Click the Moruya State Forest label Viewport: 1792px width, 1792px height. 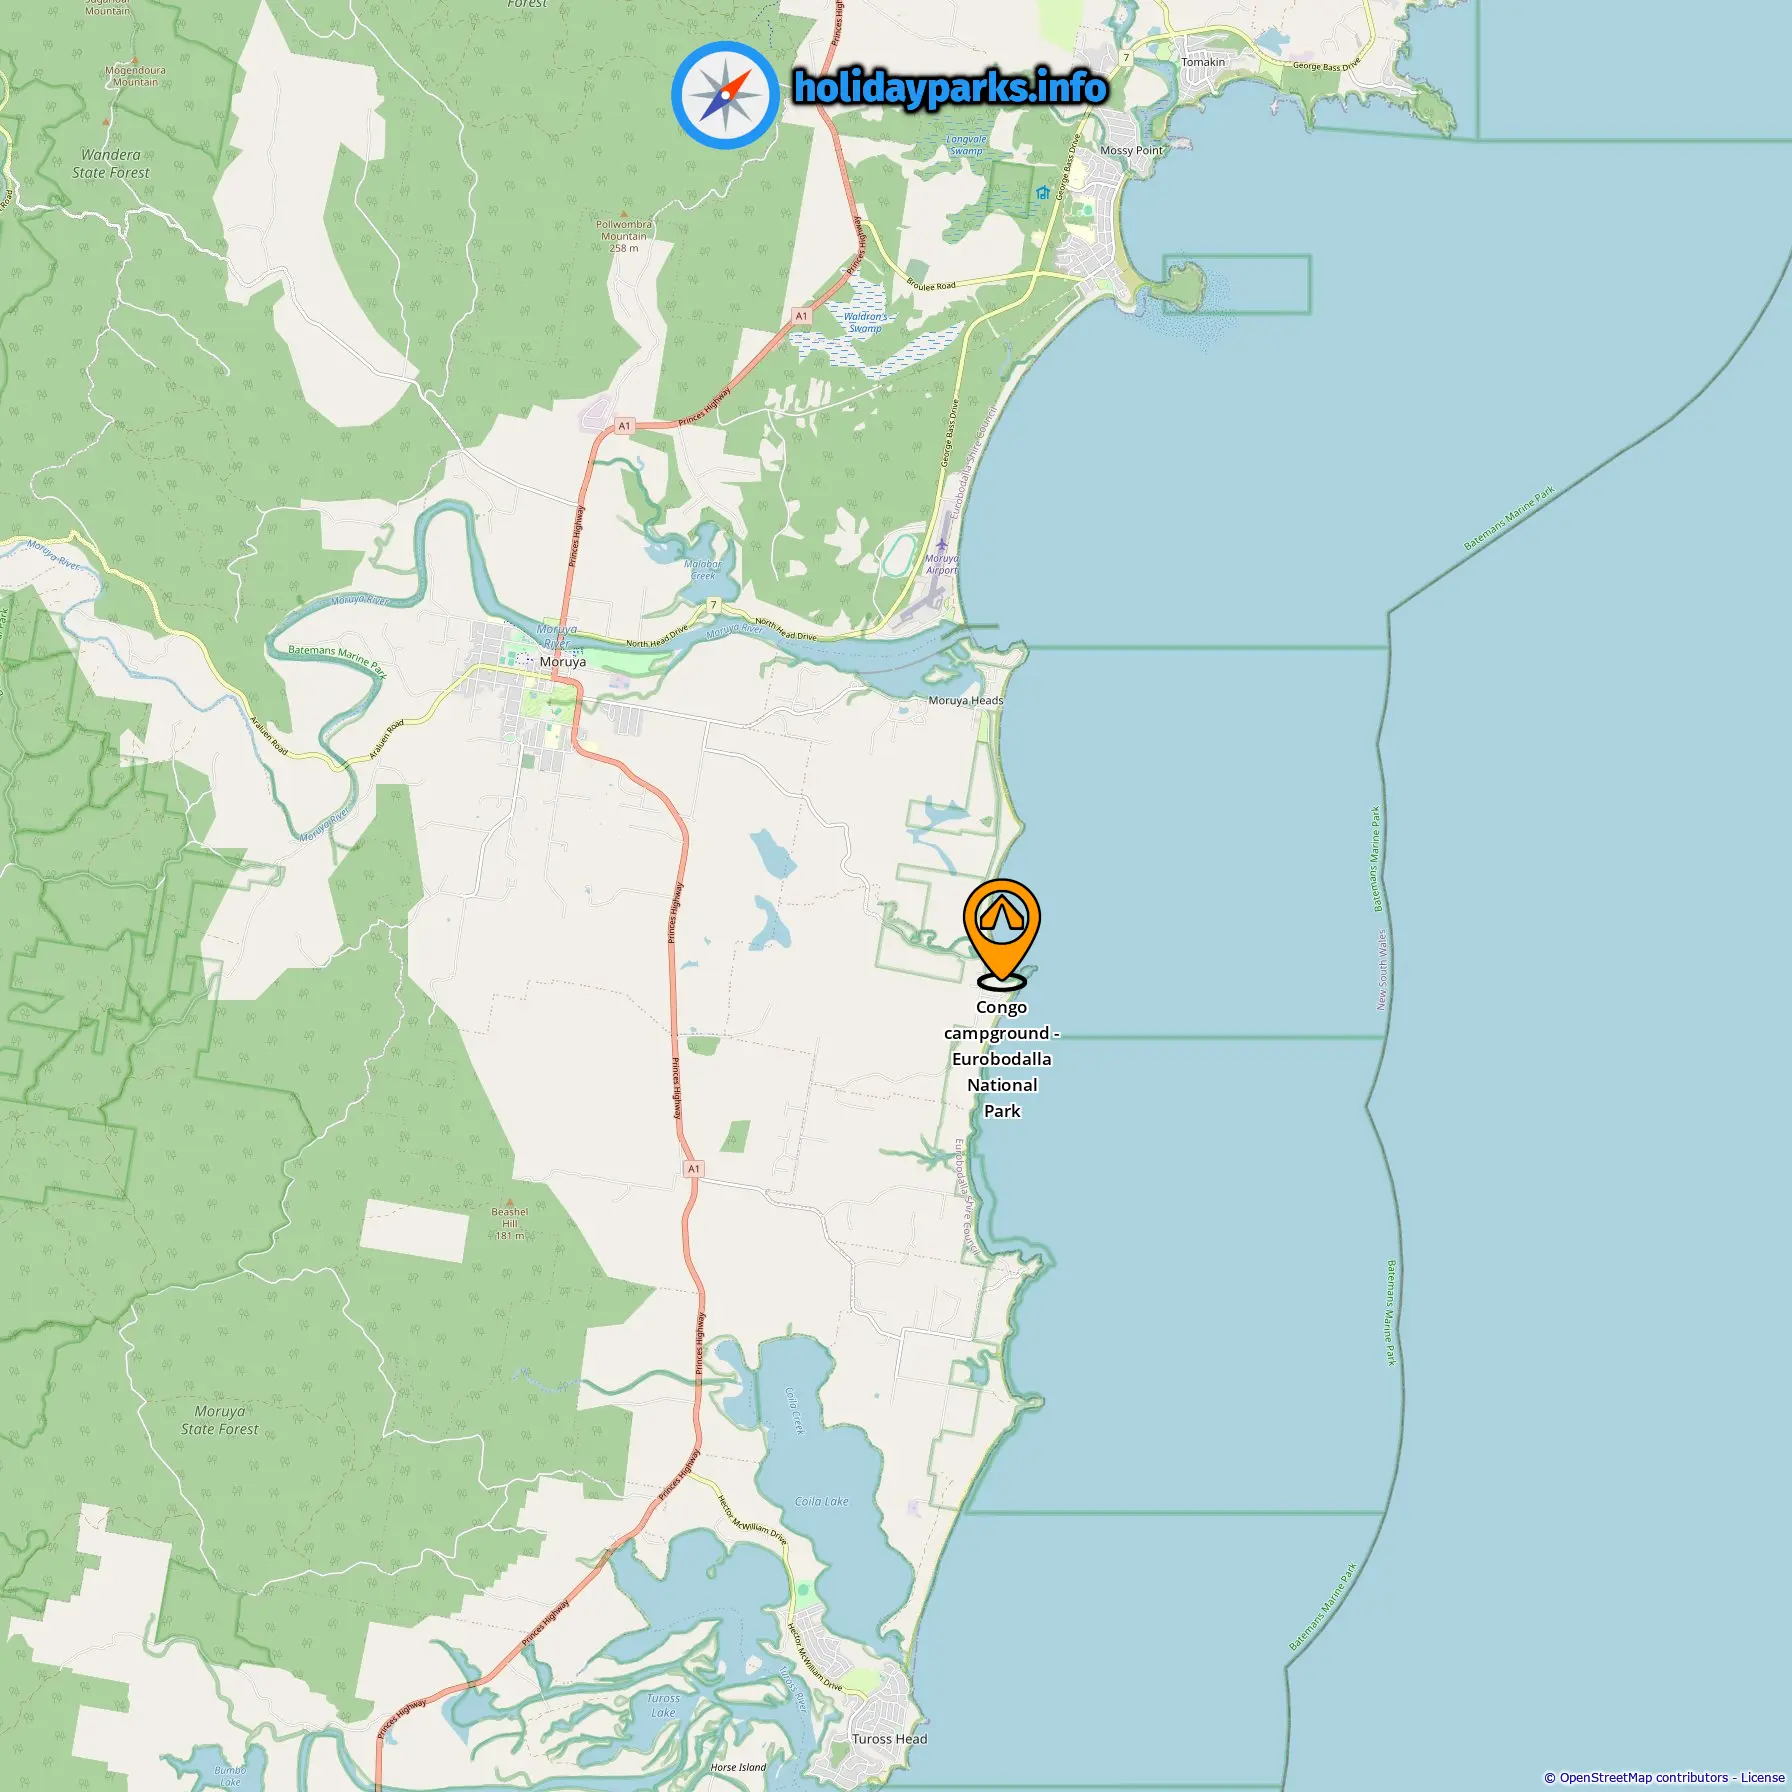point(219,1420)
